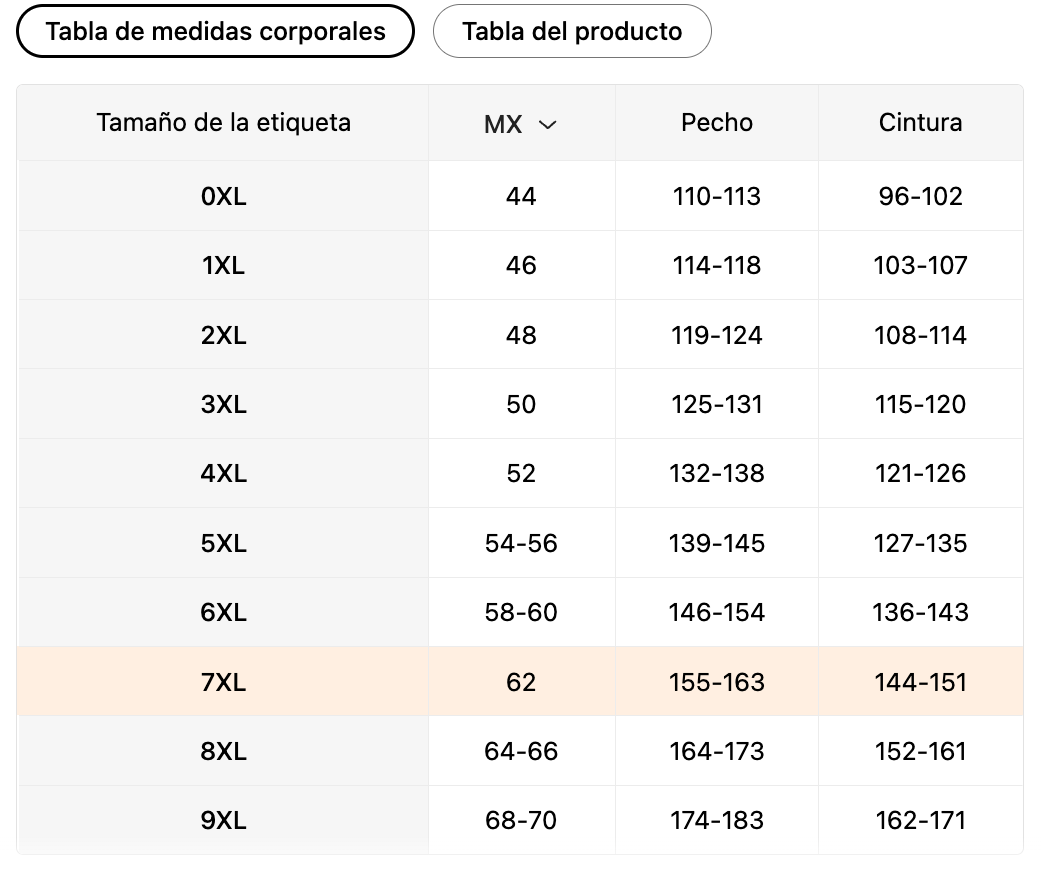The image size is (1046, 874).
Task: Switch to Tabla de medidas corporales tab
Action: pyautogui.click(x=215, y=31)
